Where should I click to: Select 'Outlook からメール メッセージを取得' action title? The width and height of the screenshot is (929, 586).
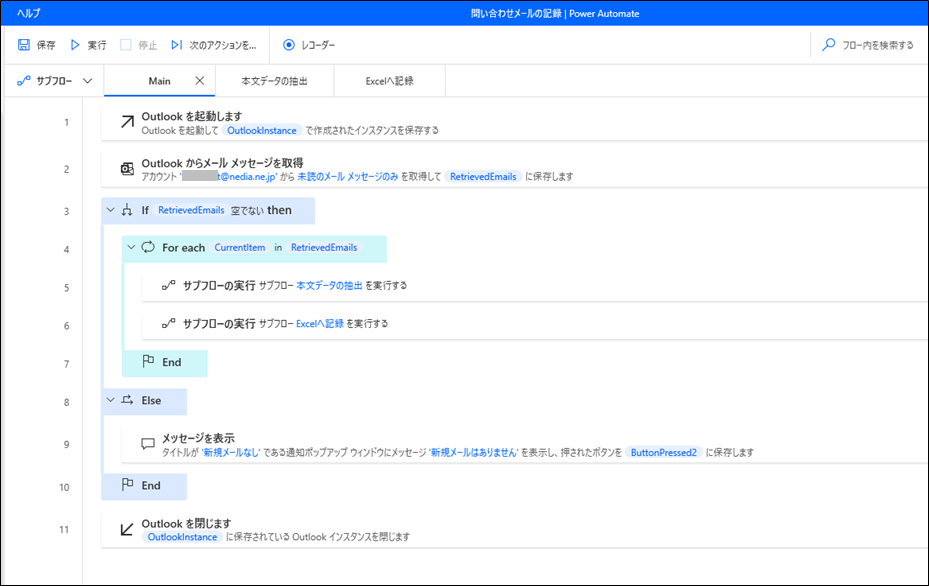pyautogui.click(x=222, y=163)
